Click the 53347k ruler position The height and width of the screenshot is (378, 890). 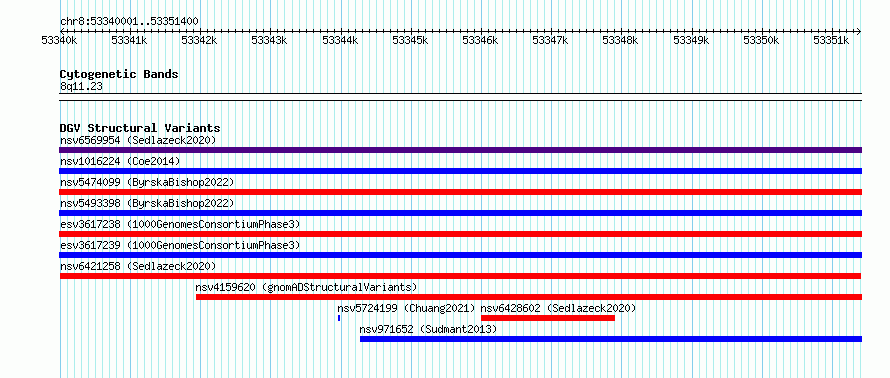[x=551, y=40]
